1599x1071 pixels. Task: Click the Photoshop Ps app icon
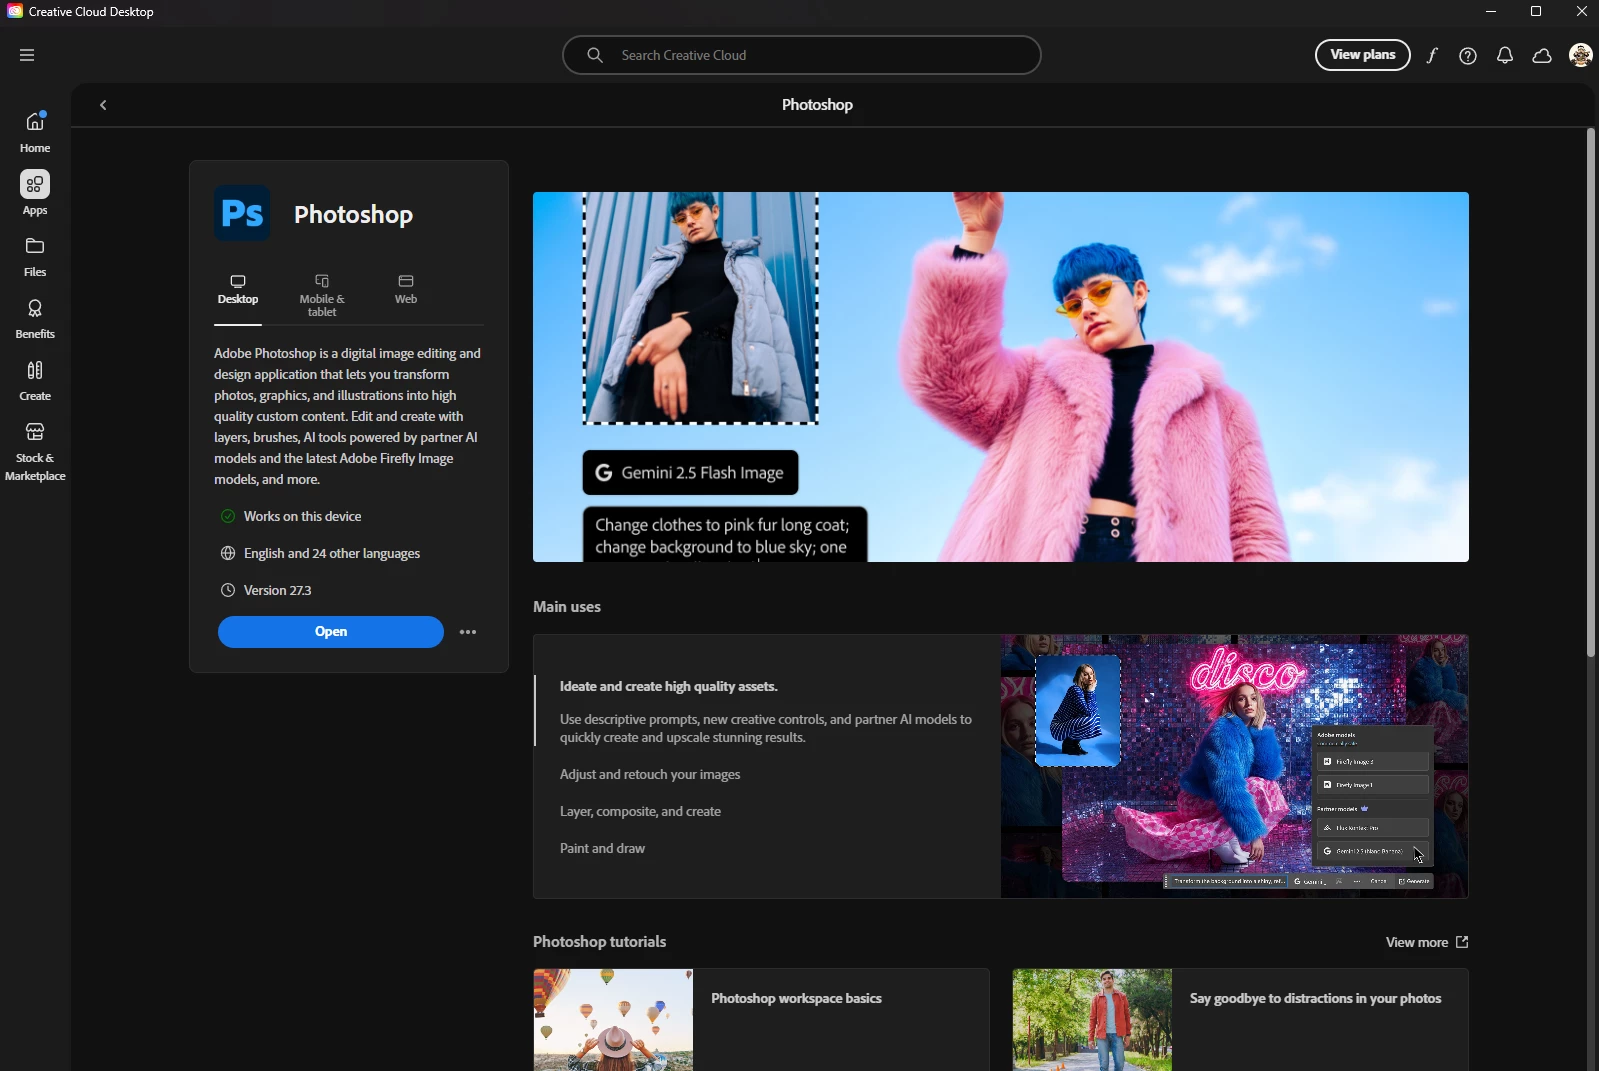242,213
